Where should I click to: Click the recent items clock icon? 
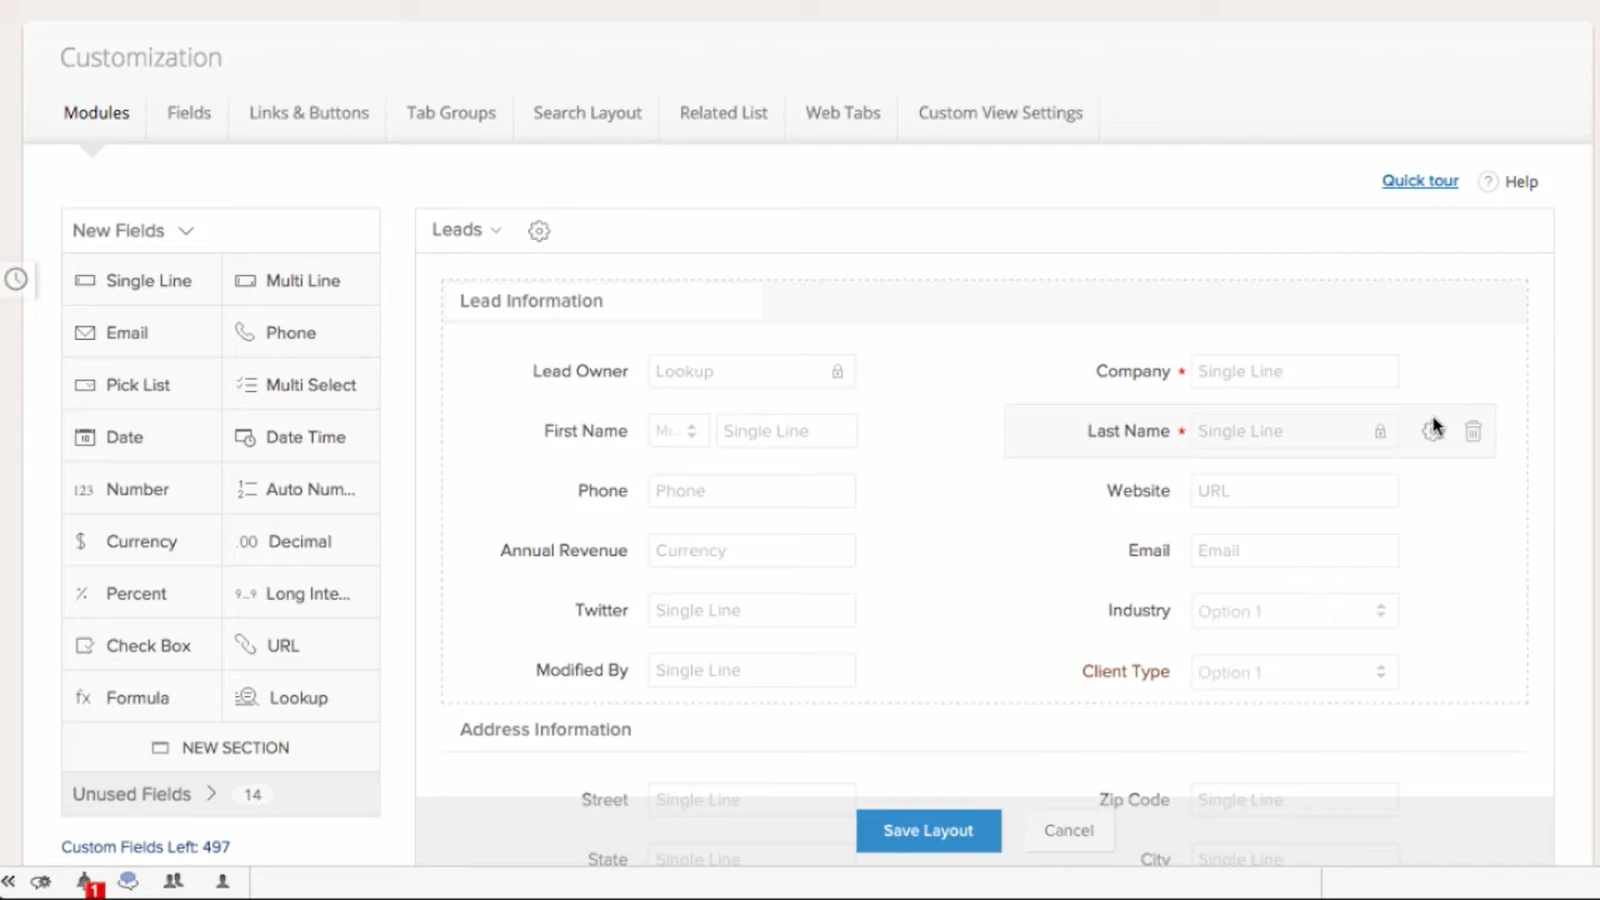(16, 279)
